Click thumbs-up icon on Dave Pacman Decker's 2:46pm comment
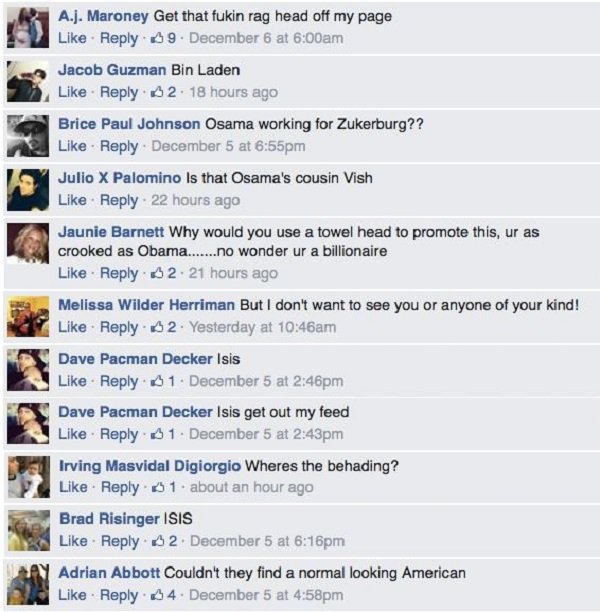 point(157,381)
